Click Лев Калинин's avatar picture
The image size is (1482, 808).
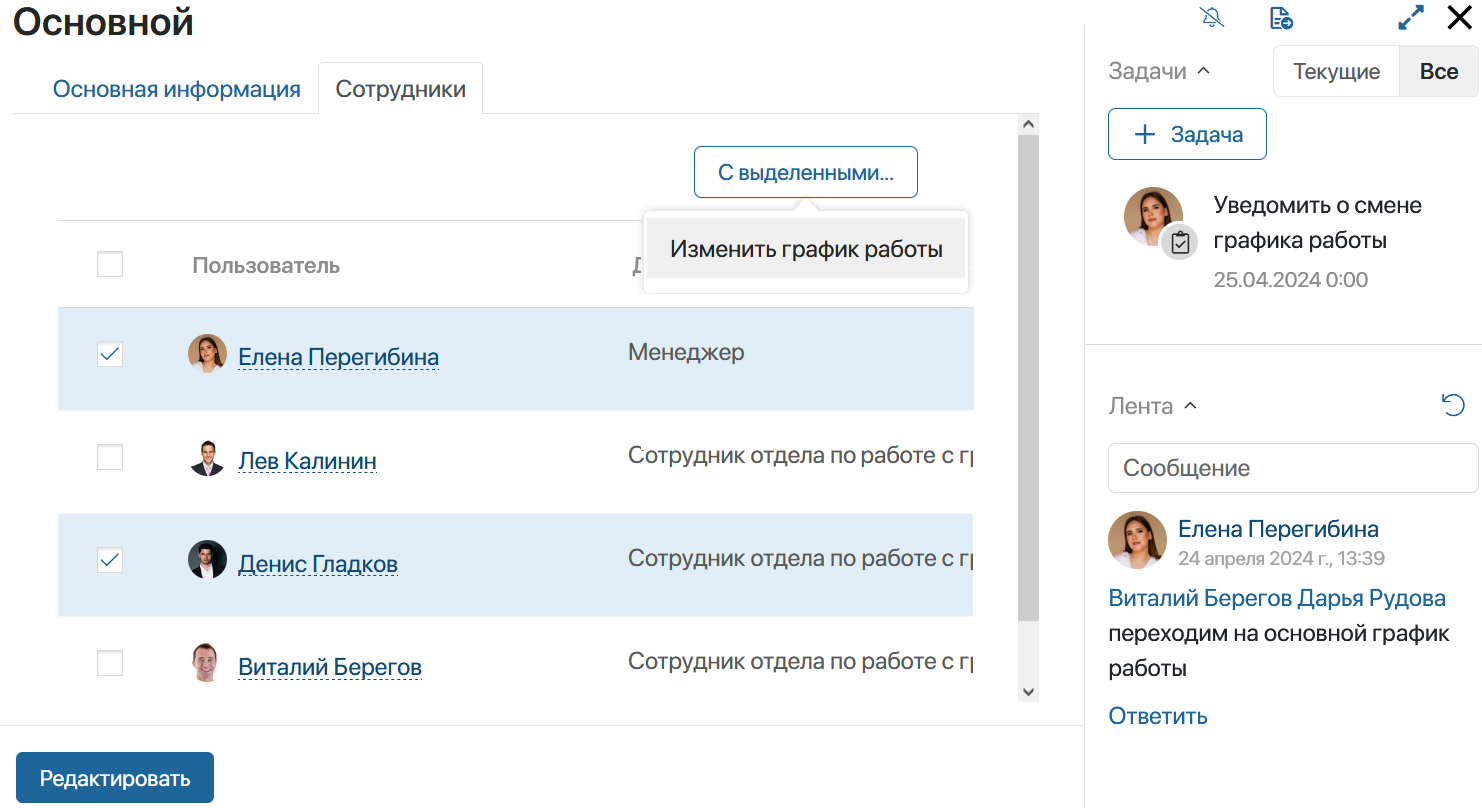[207, 458]
